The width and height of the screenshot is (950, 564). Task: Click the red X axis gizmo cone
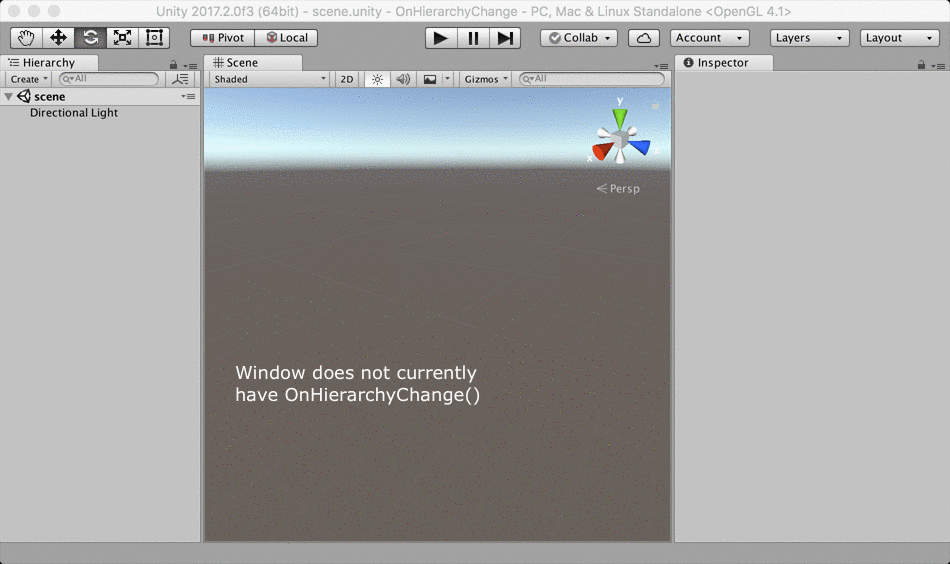pos(602,151)
